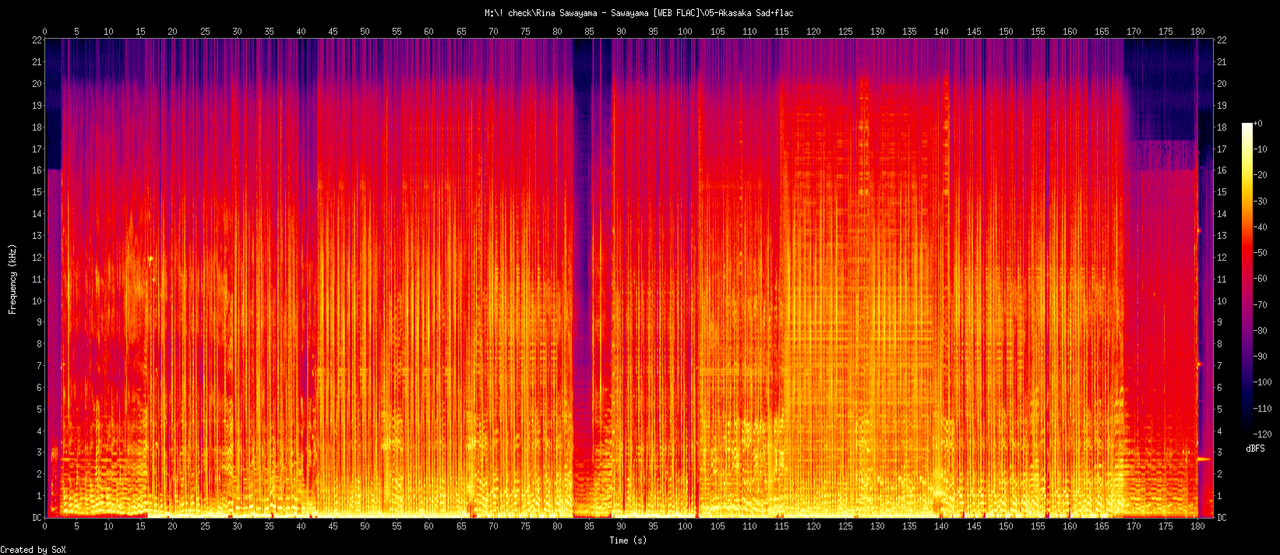Click '22' tick on left frequency axis
The image size is (1280, 555).
point(36,39)
